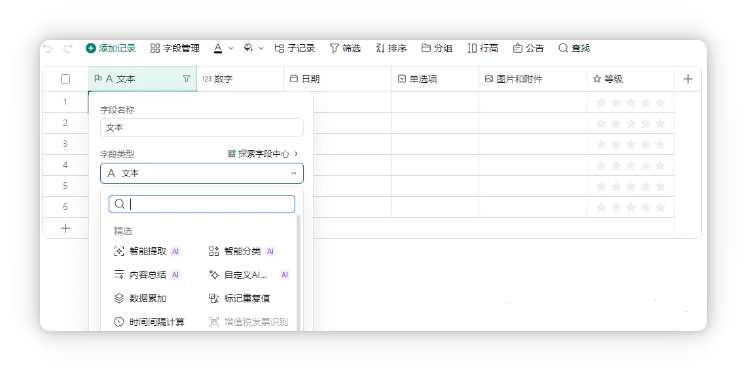Collapse the 字段类型 文本 dropdown
Viewport: 747px width, 371px height.
202,173
